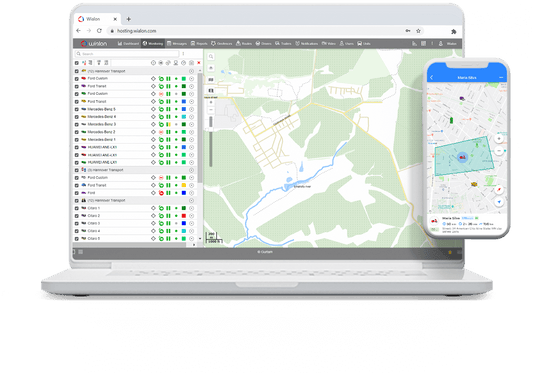Uncheck the Citaro 5 checkbox

[x=76, y=239]
